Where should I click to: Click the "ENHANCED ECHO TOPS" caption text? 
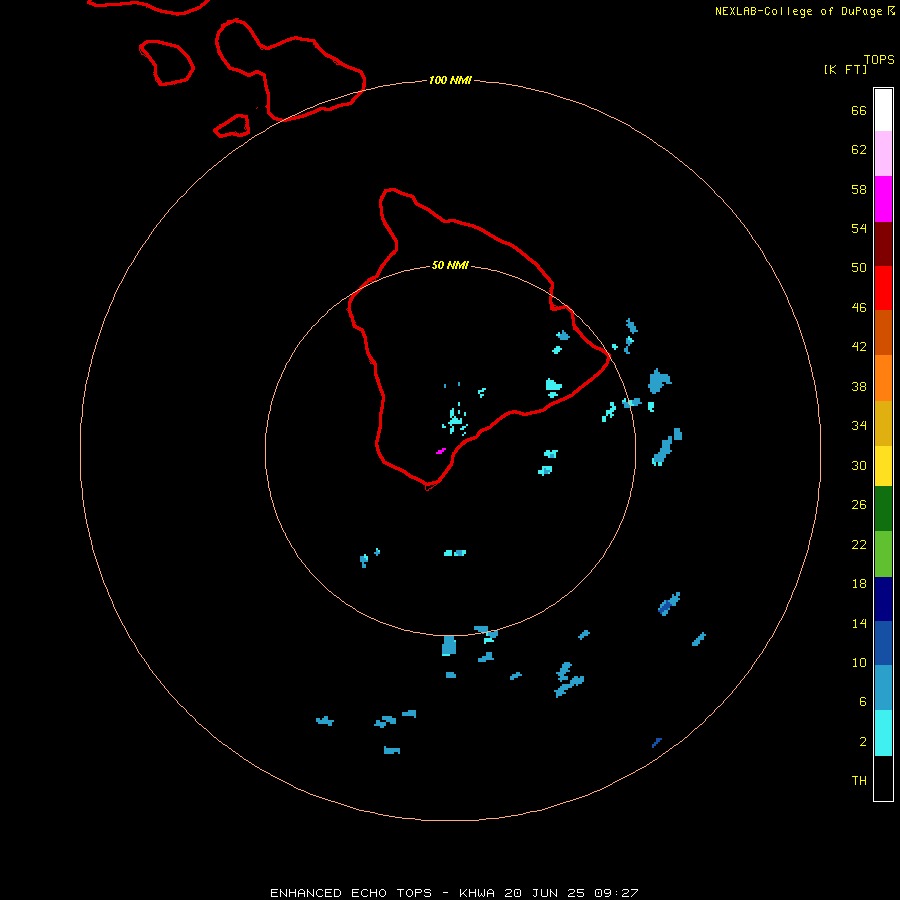(x=350, y=893)
